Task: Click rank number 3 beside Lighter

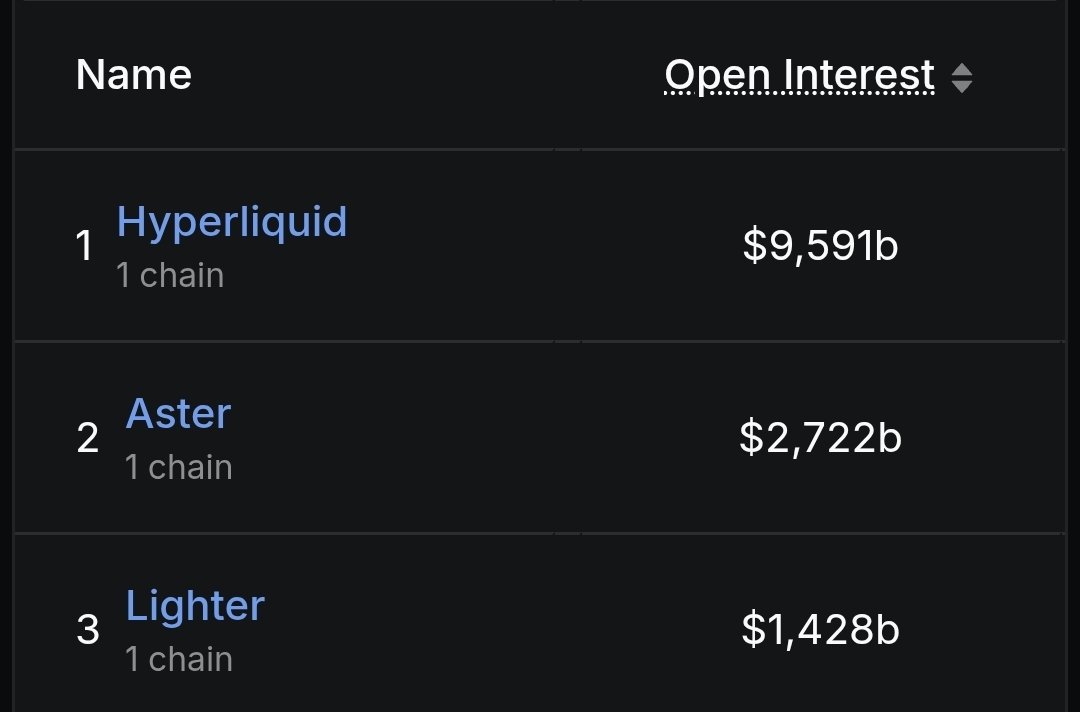Action: click(x=88, y=630)
